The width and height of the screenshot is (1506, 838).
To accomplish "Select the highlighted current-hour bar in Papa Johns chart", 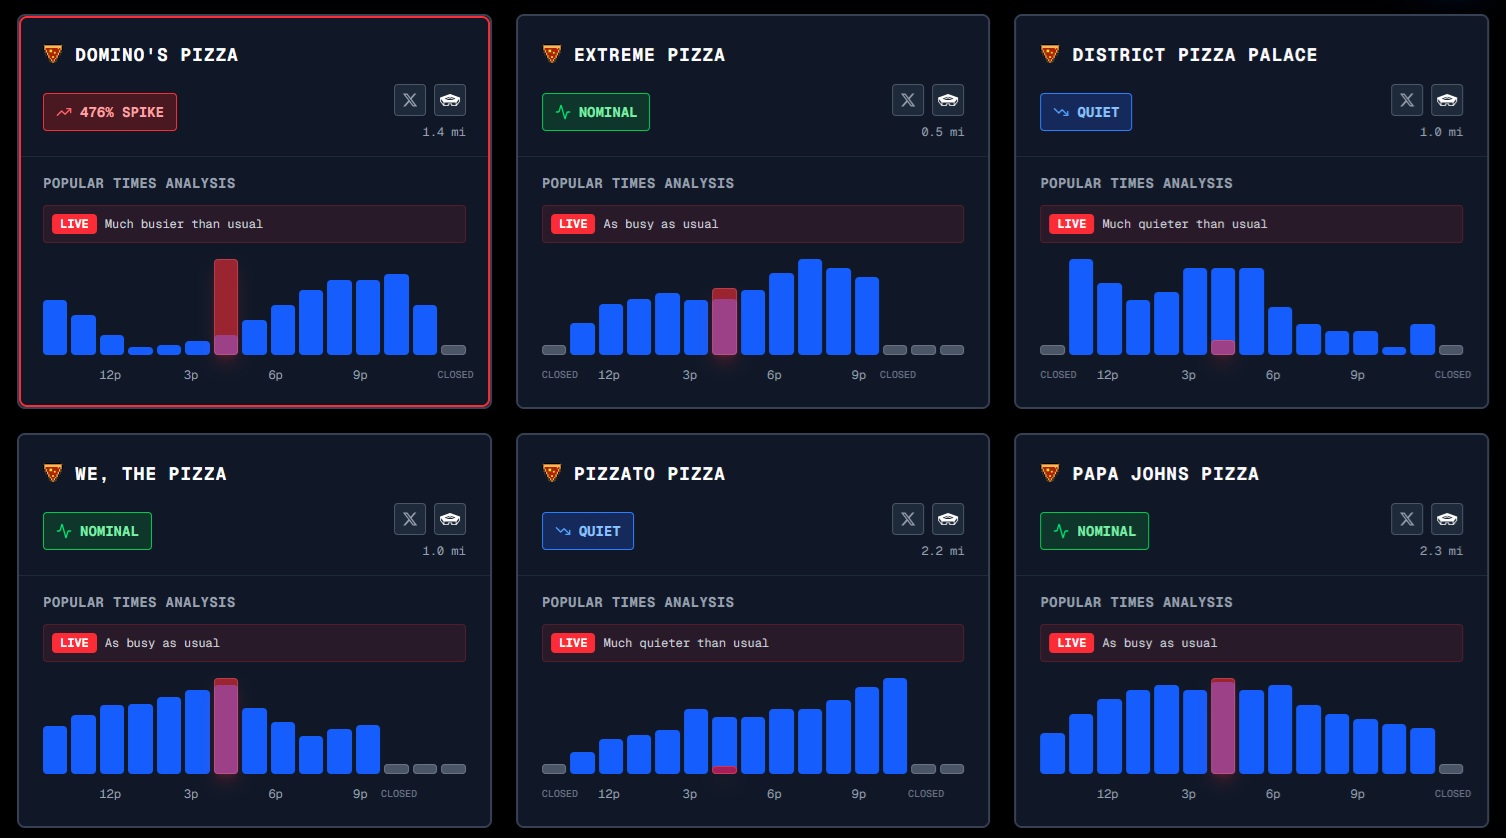I will (x=1223, y=726).
